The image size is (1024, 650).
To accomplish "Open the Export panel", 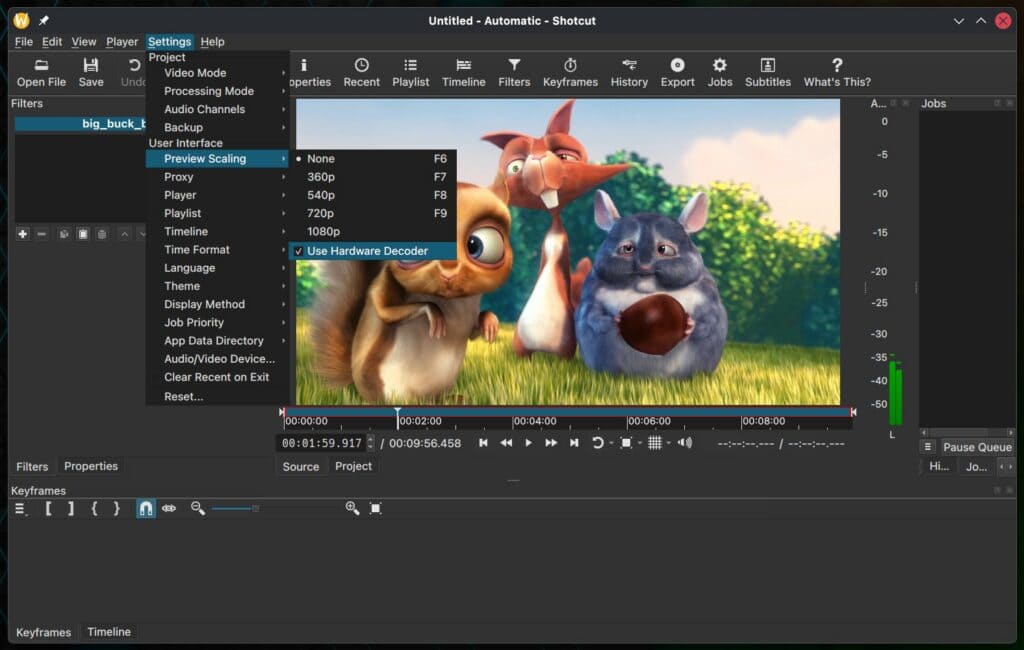I will click(x=677, y=71).
